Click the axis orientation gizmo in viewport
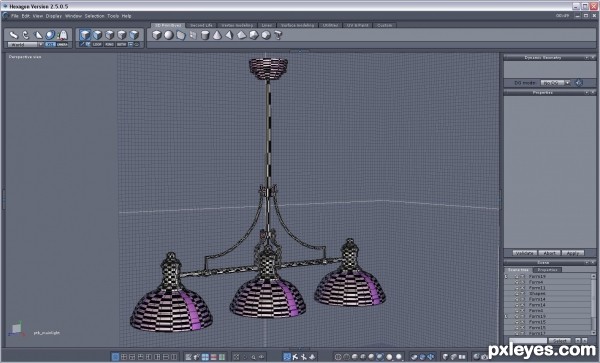Image resolution: width=600 pixels, height=363 pixels. click(16, 329)
